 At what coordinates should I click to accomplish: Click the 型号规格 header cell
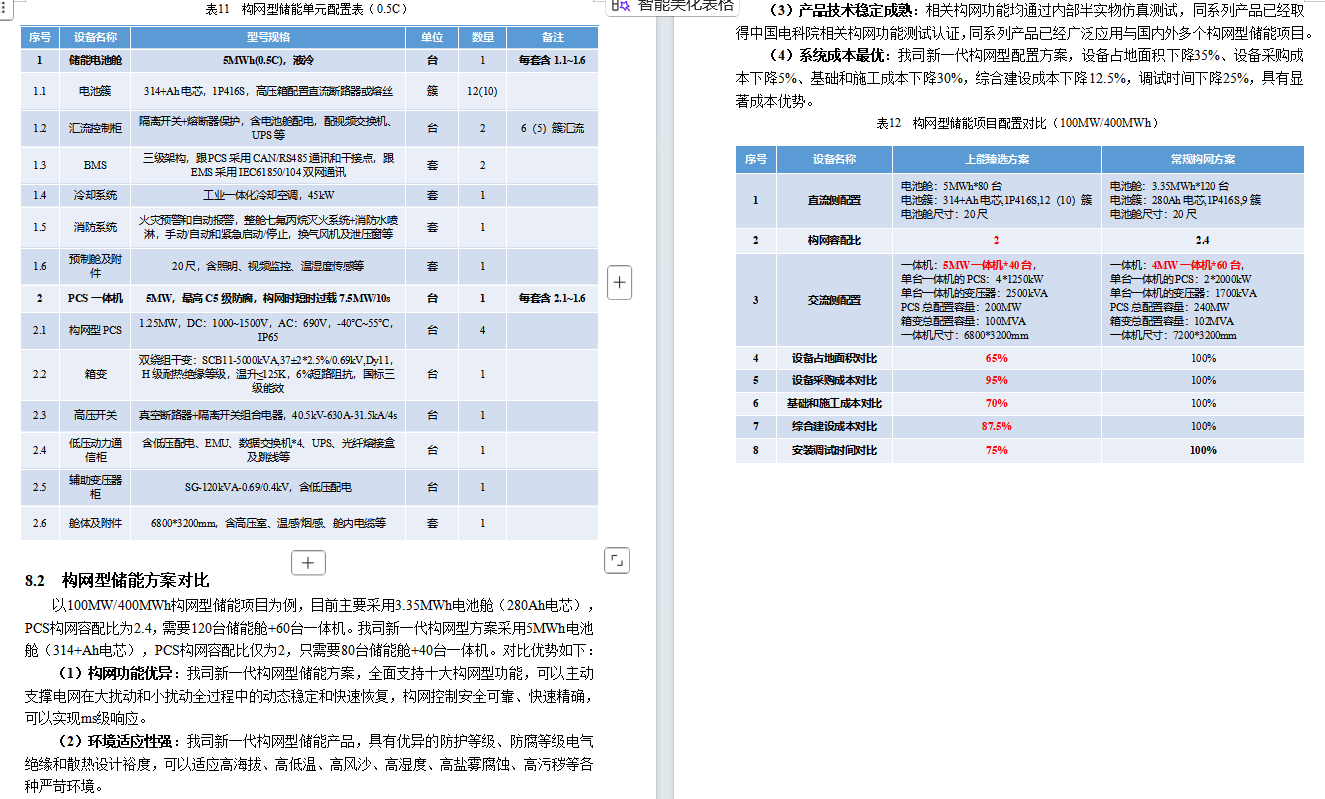pyautogui.click(x=268, y=37)
